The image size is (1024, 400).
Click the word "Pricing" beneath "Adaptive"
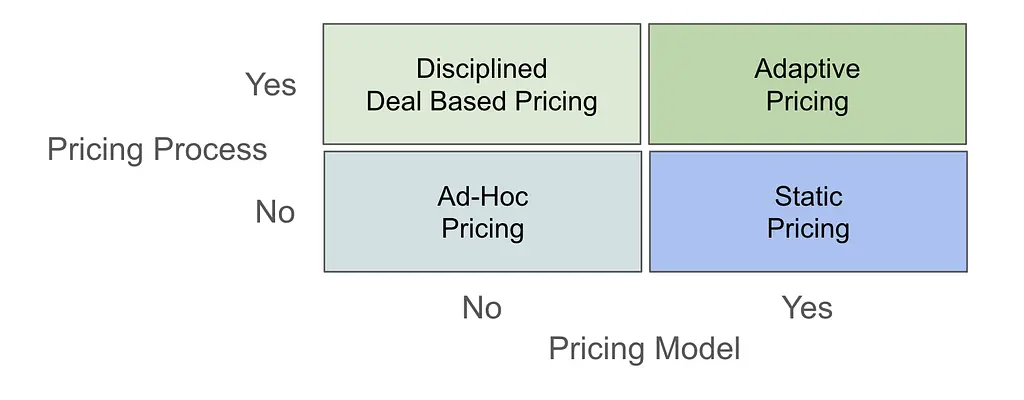pyautogui.click(x=807, y=101)
